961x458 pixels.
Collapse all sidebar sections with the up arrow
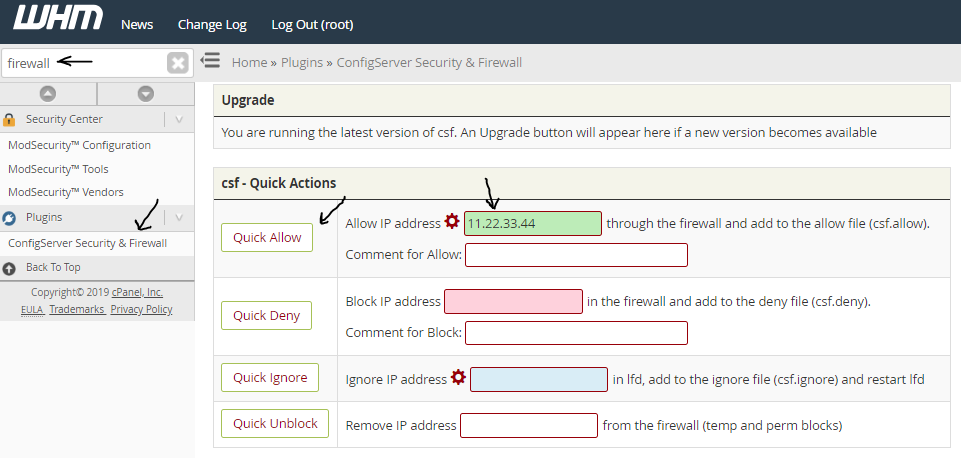point(48,94)
